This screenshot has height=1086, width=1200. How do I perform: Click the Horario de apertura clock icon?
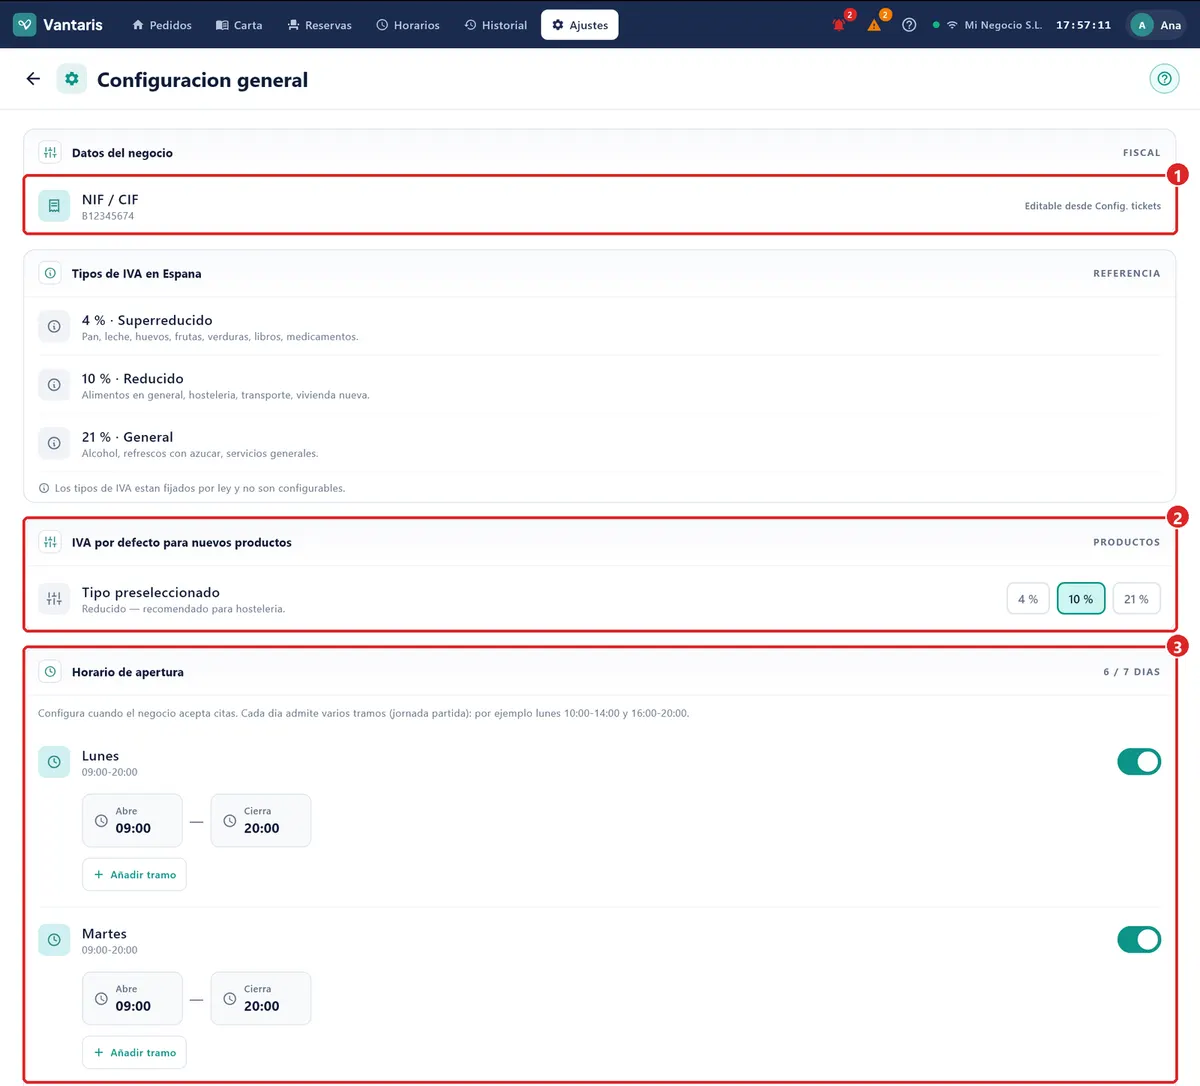(x=50, y=672)
